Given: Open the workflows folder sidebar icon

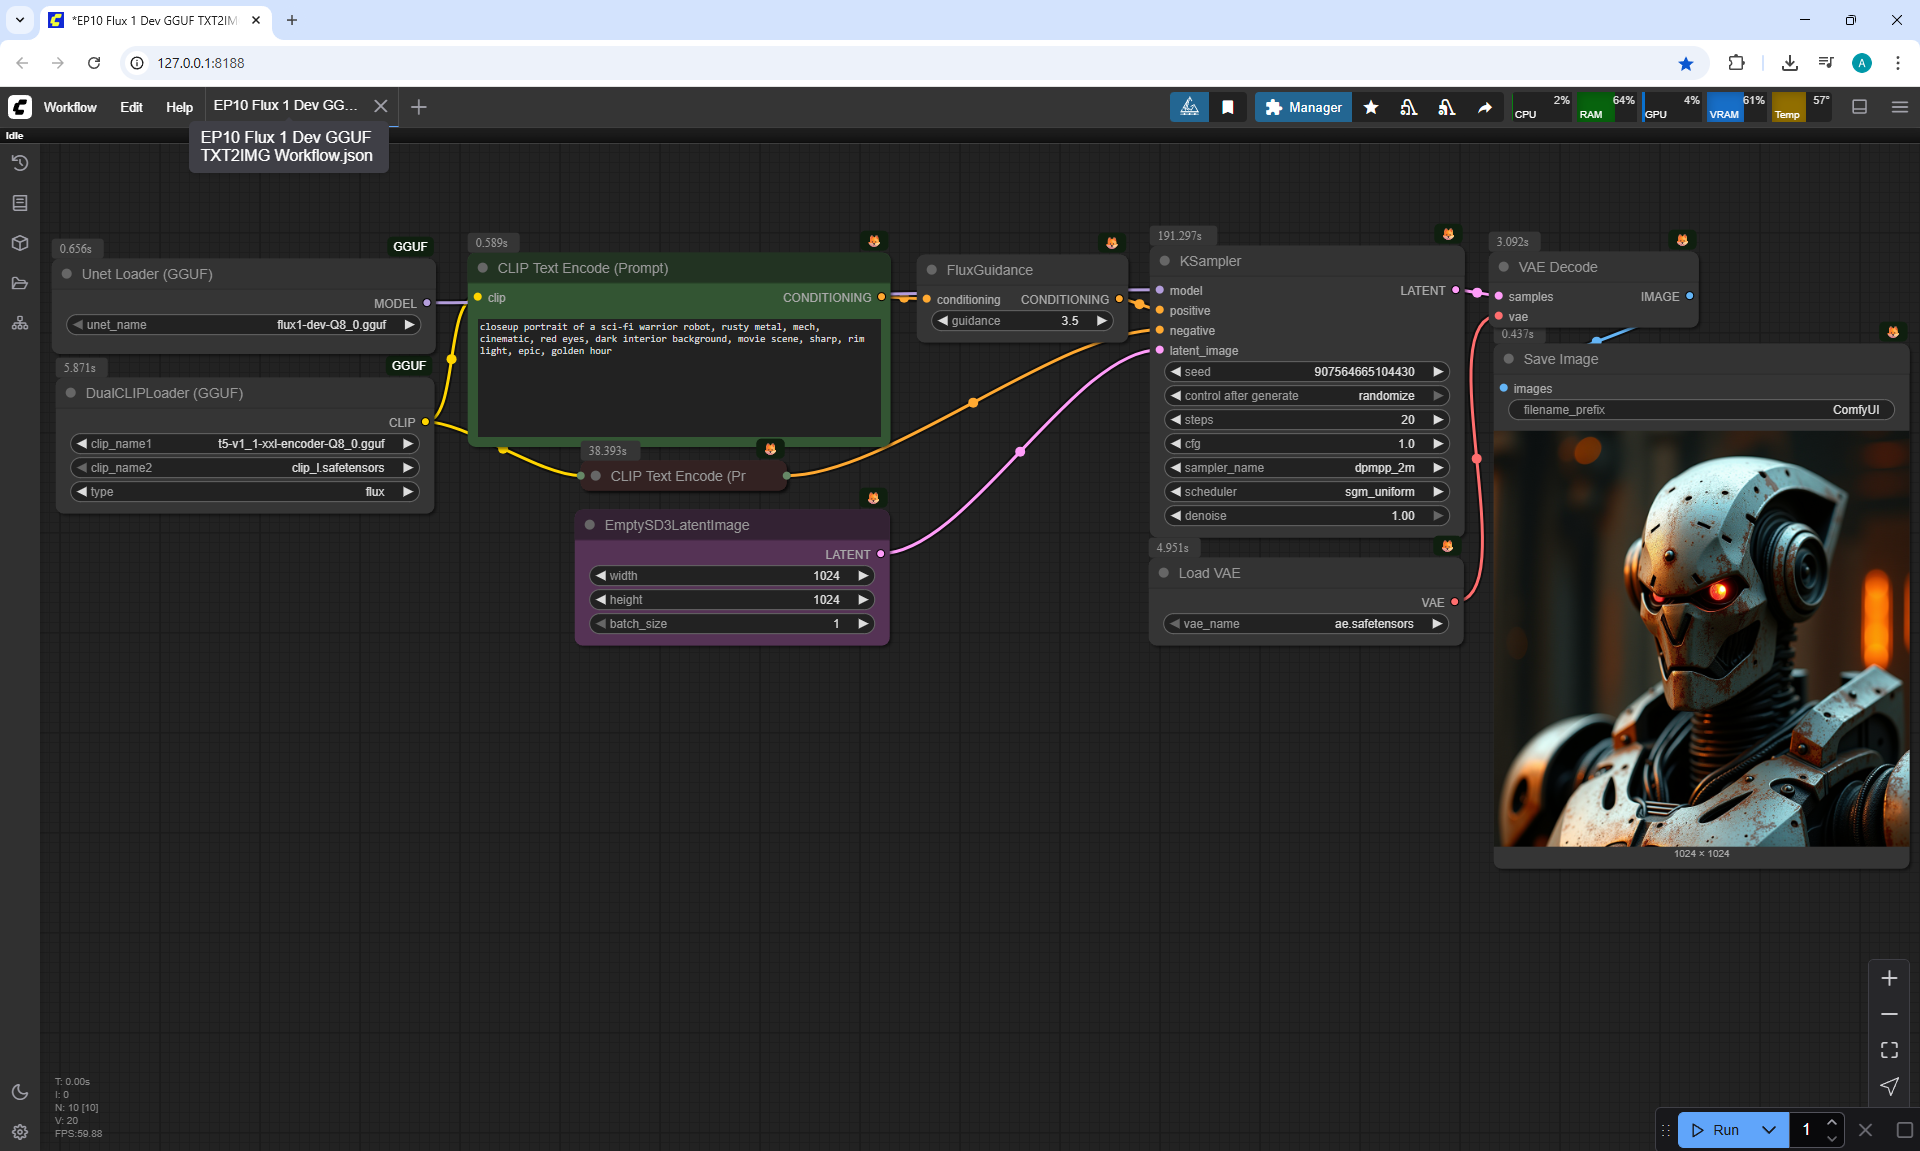Looking at the screenshot, I should pyautogui.click(x=20, y=283).
